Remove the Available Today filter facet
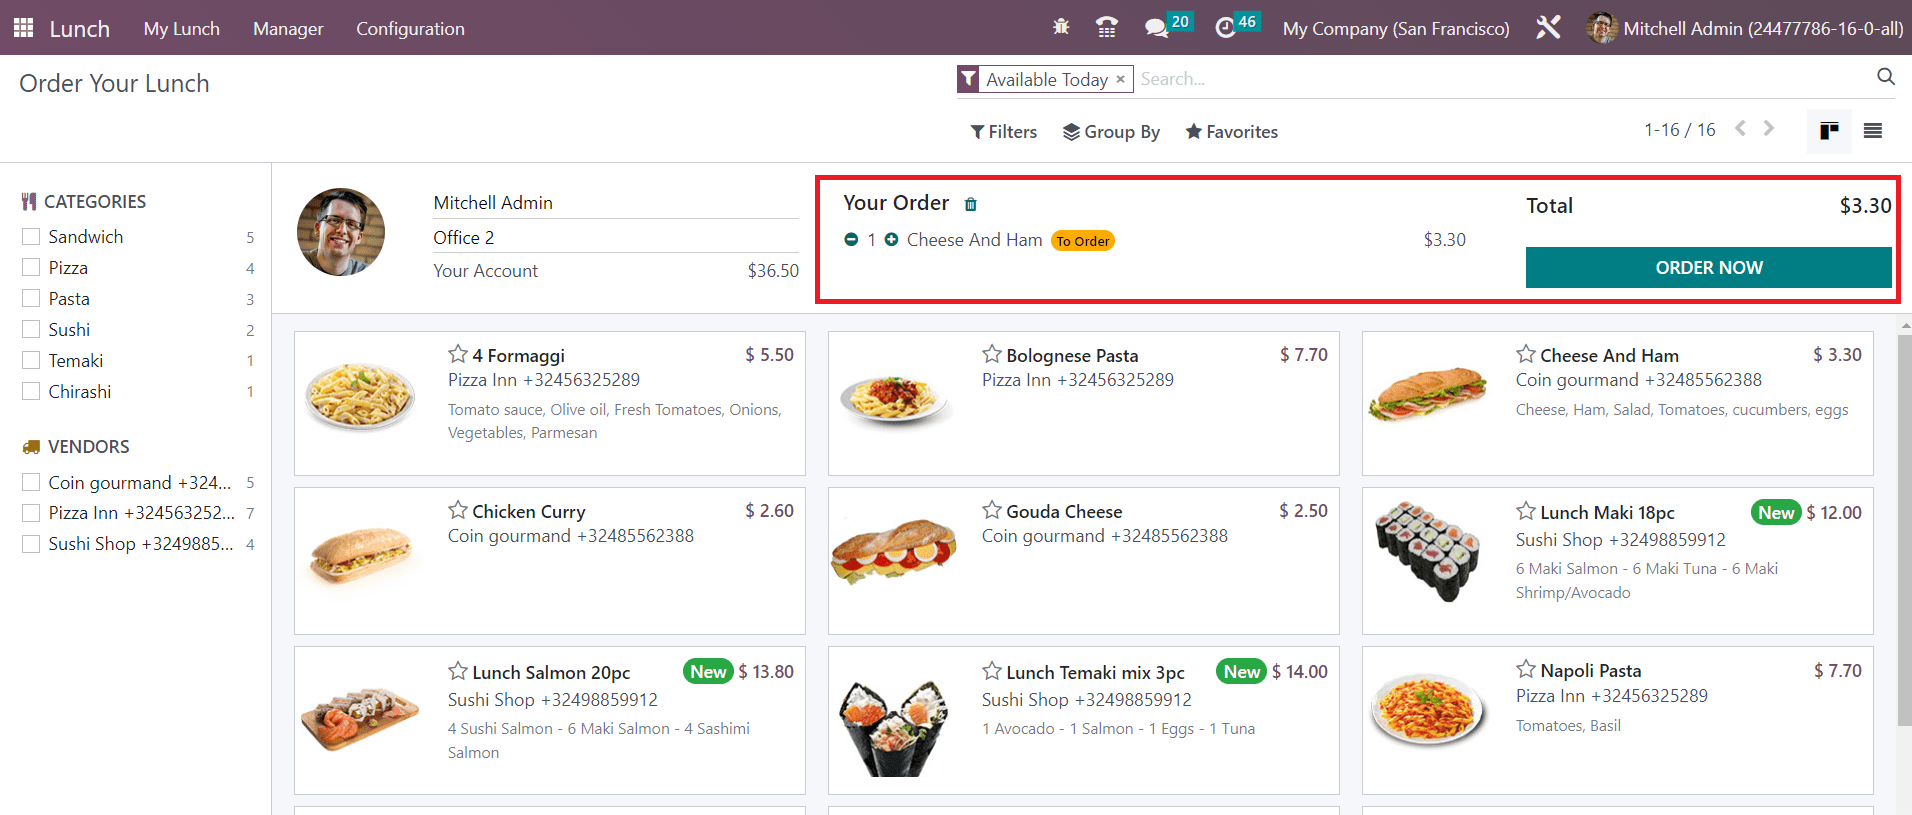 1120,79
